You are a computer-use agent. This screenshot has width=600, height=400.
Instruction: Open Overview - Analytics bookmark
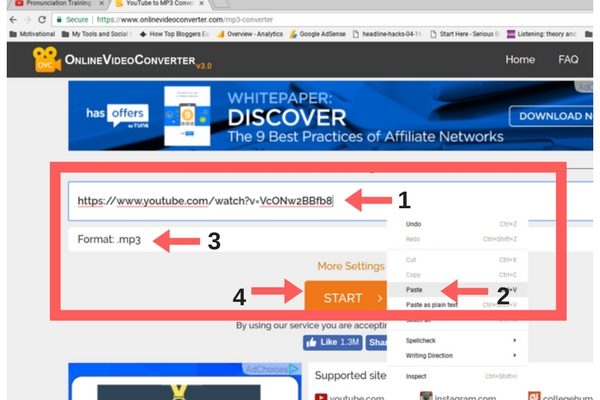[x=250, y=34]
